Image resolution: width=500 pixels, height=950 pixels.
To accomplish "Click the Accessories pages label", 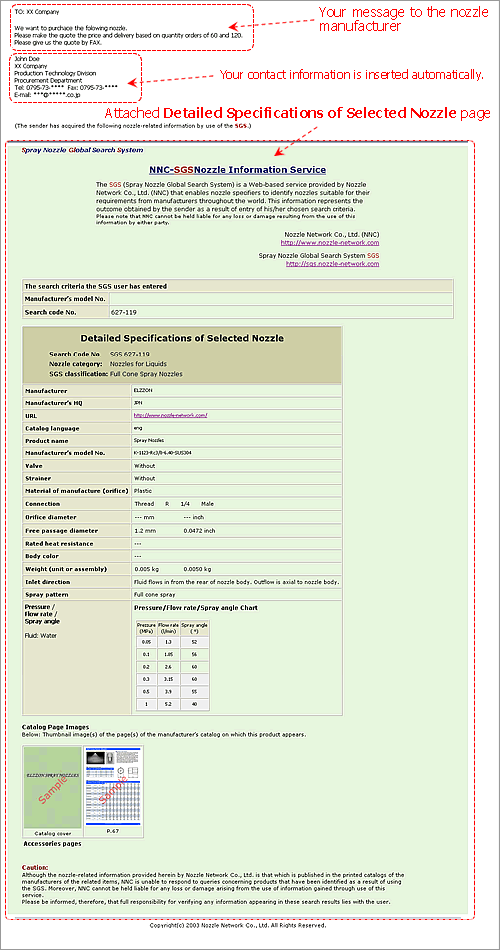I will tap(52, 844).
